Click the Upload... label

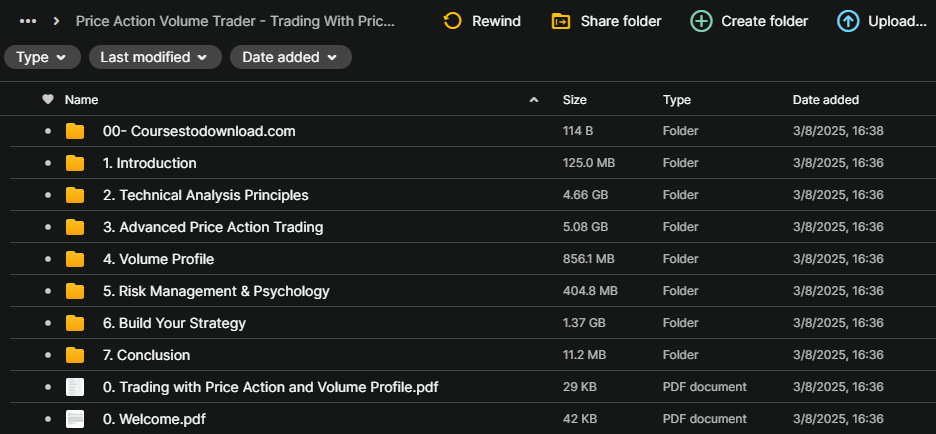pyautogui.click(x=897, y=21)
